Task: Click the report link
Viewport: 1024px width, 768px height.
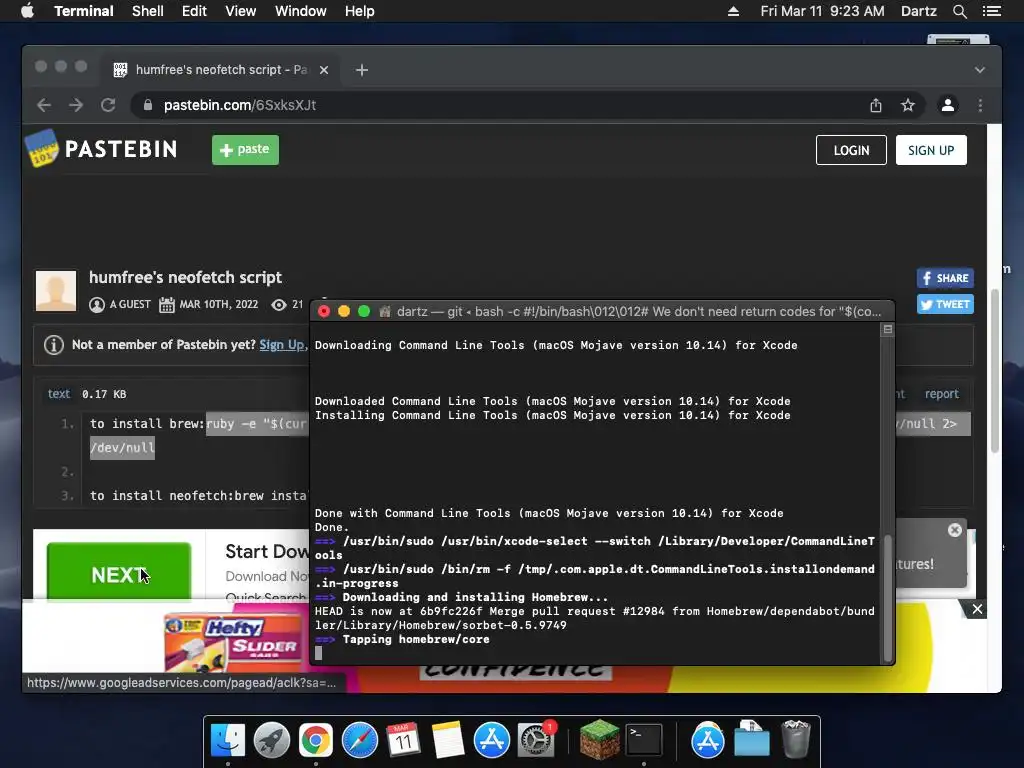Action: click(x=942, y=394)
